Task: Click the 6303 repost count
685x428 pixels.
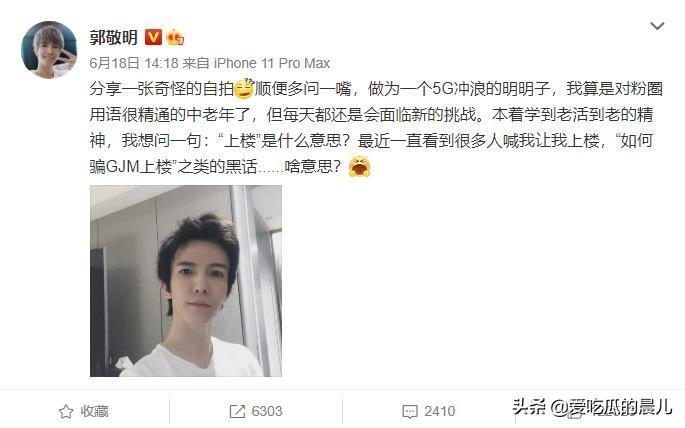Action: [266, 411]
